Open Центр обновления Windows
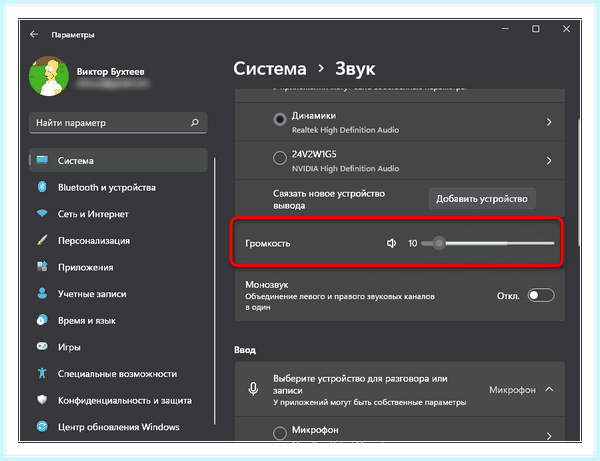Screen dimensions: 600x461 (118, 427)
